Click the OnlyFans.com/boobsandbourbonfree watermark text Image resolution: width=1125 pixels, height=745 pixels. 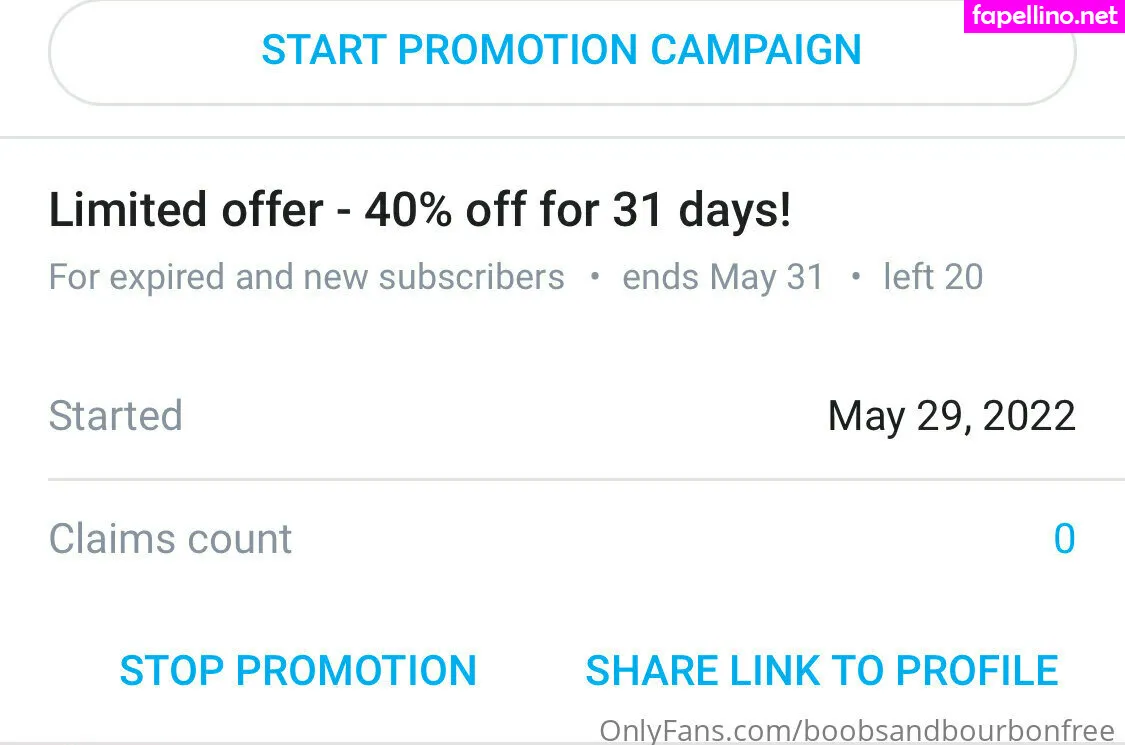pos(857,731)
